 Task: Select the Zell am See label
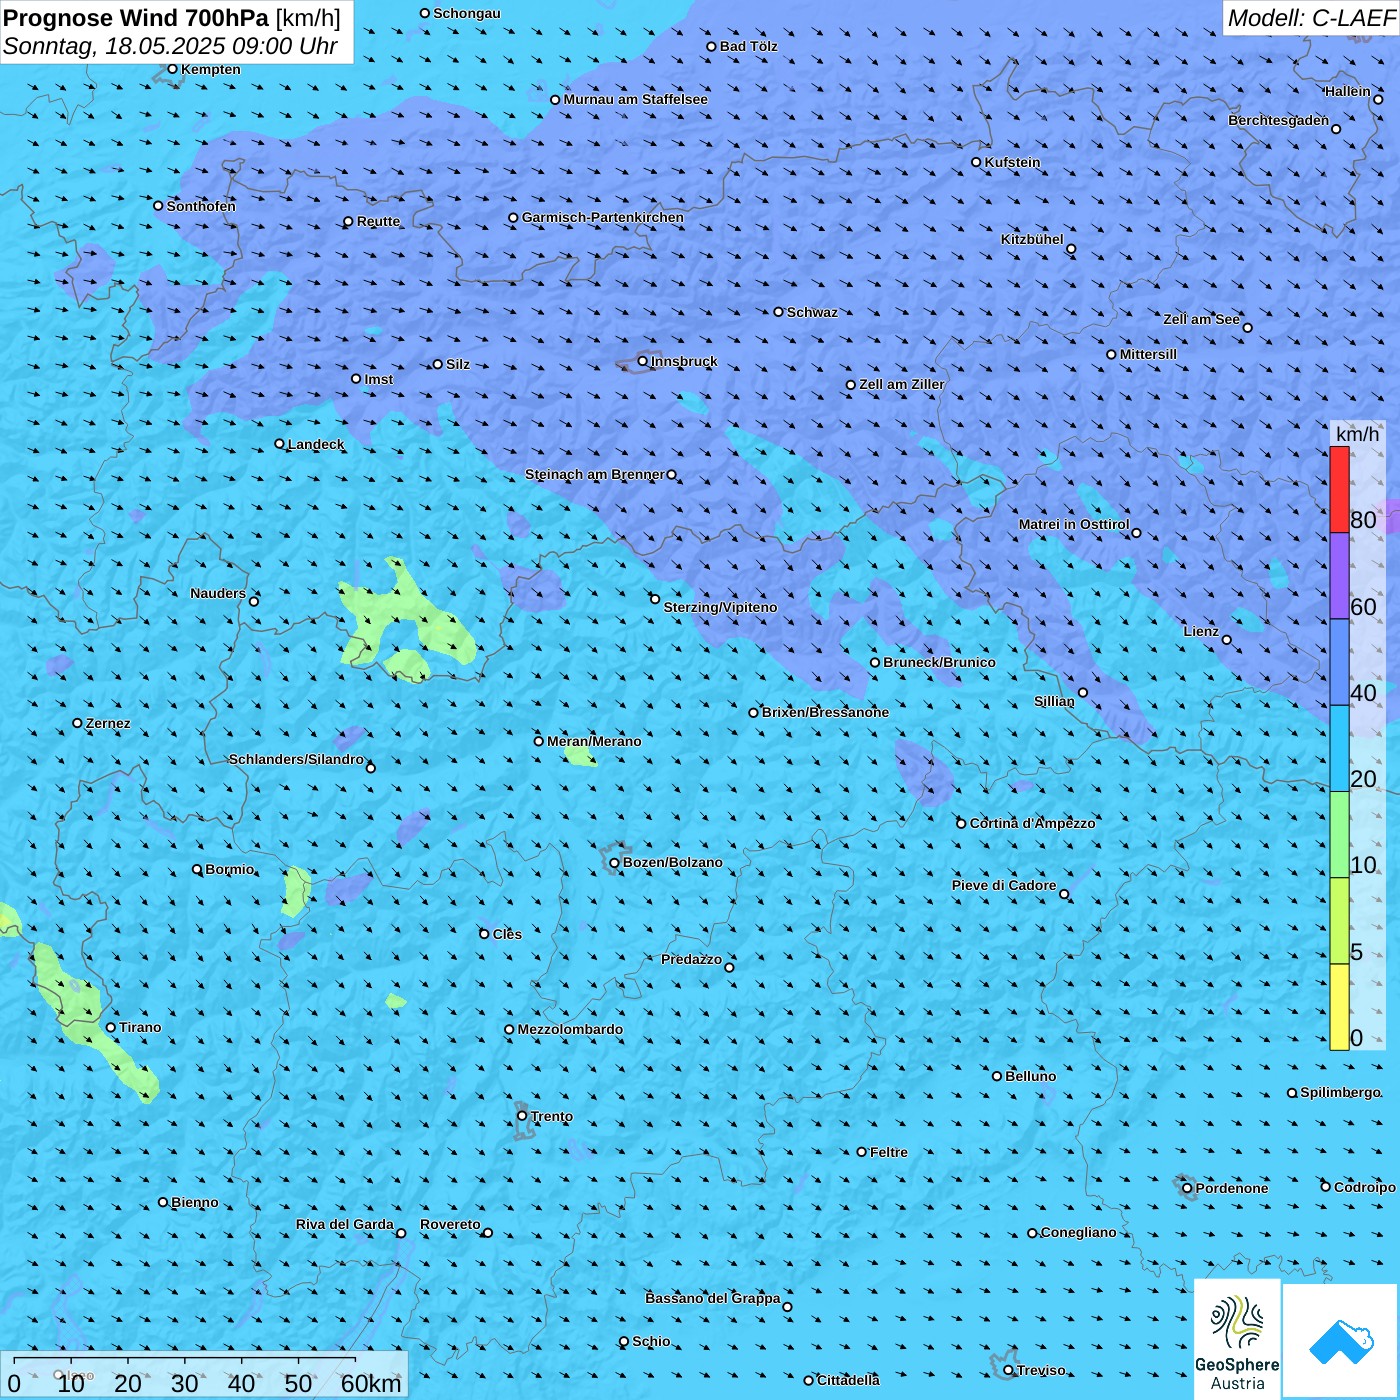(x=1201, y=319)
